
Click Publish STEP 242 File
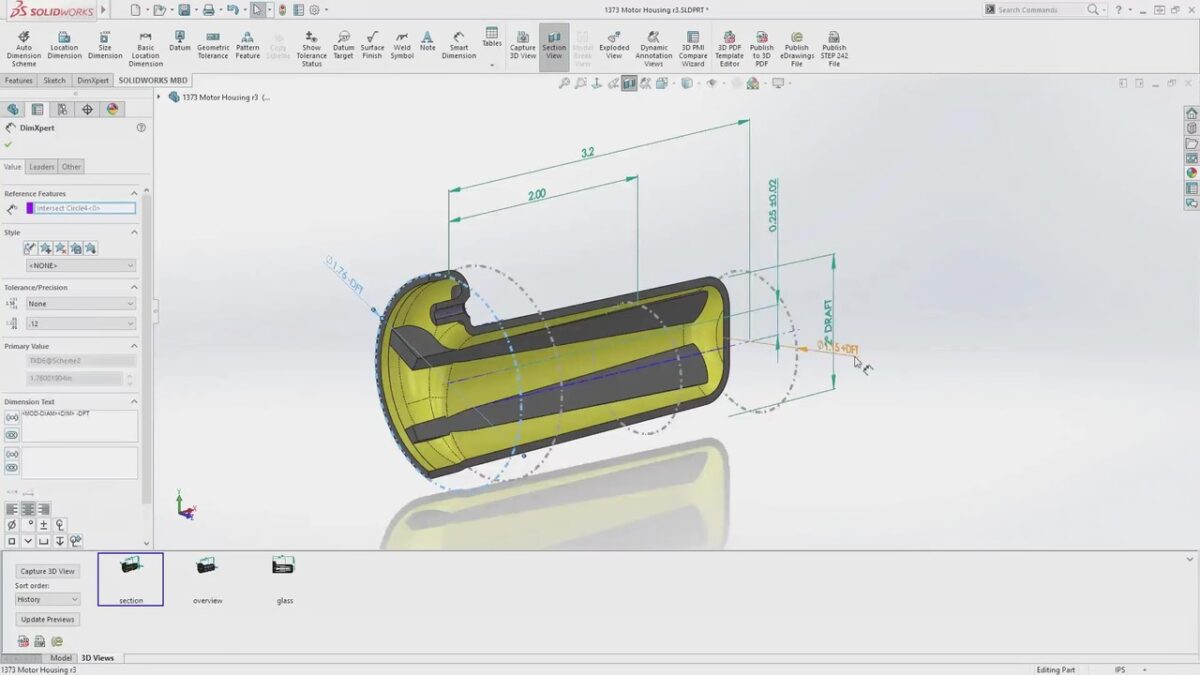pos(834,48)
